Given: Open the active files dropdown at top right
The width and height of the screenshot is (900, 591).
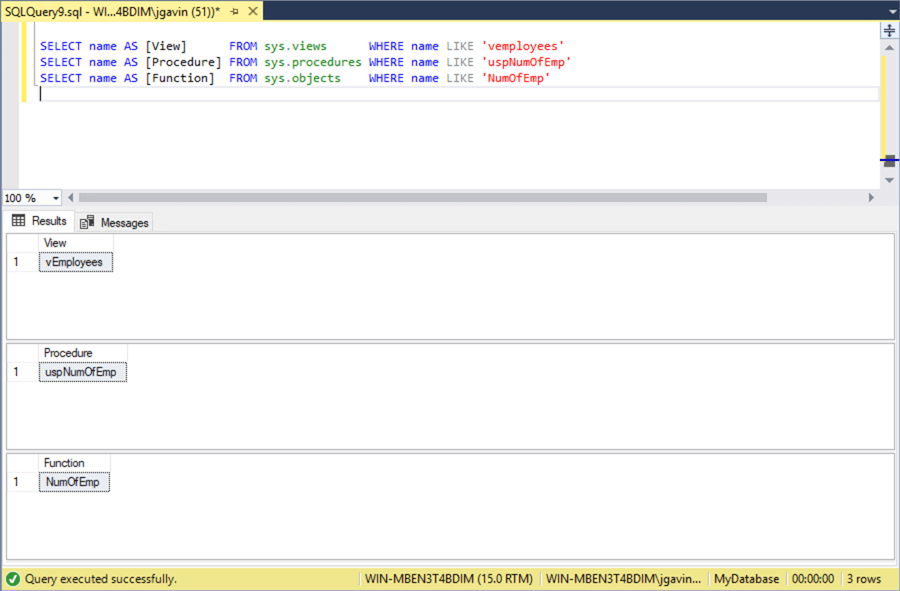Looking at the screenshot, I should point(893,12).
